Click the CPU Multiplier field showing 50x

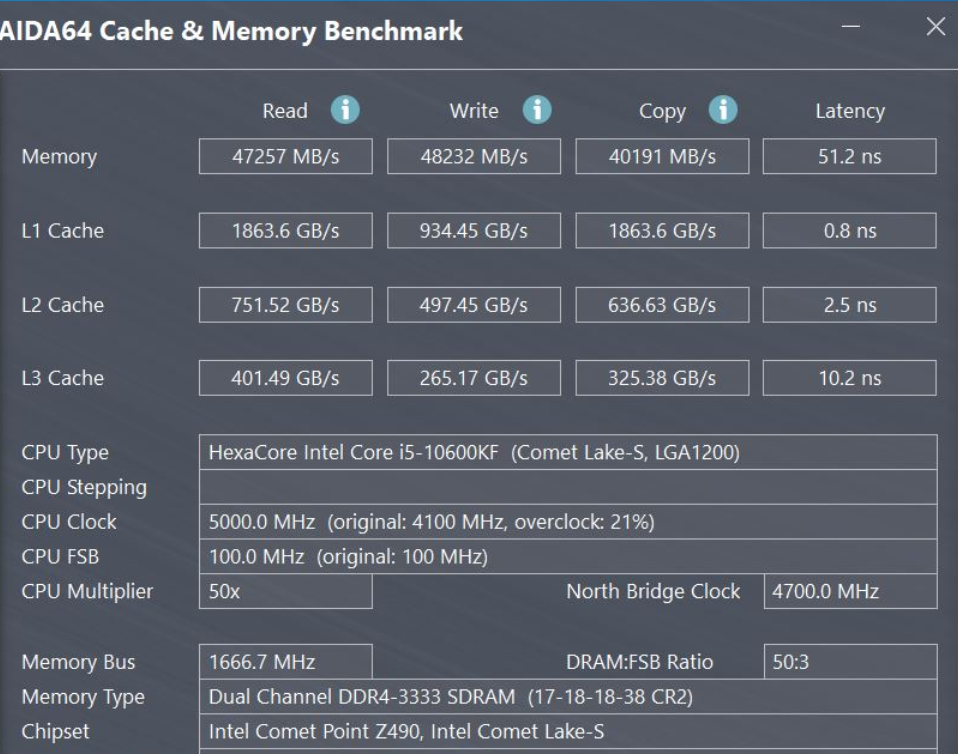pos(285,591)
